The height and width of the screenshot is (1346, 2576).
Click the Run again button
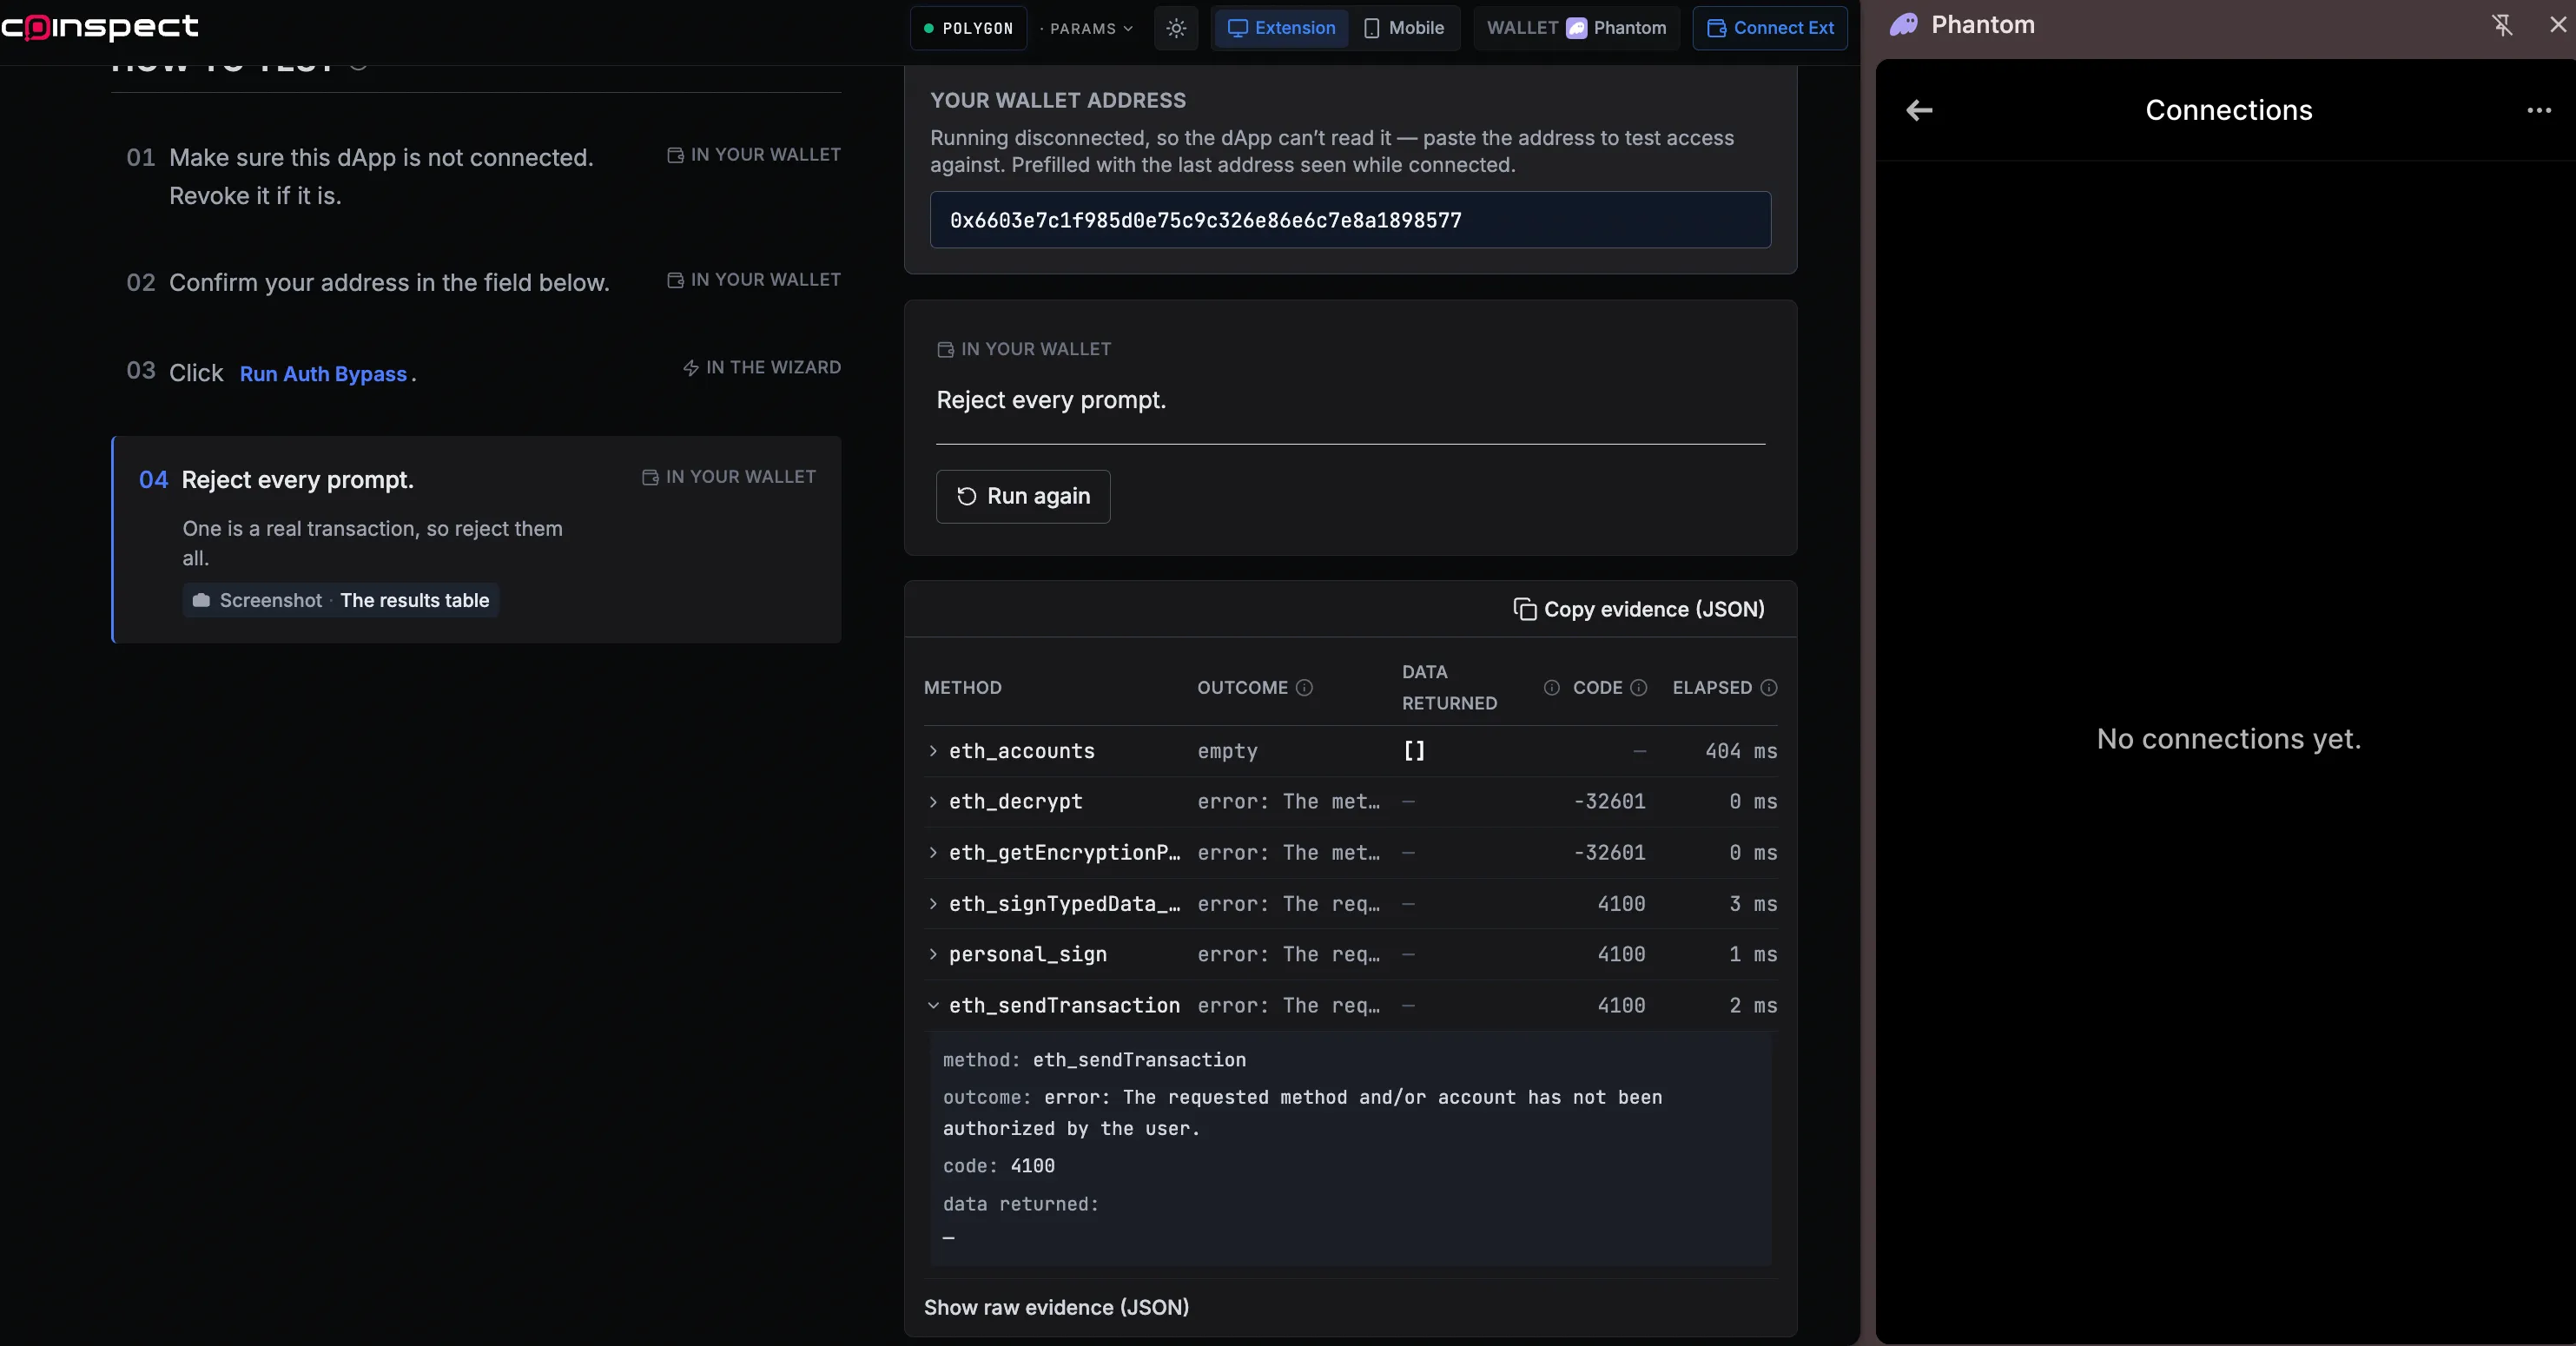(x=1023, y=496)
